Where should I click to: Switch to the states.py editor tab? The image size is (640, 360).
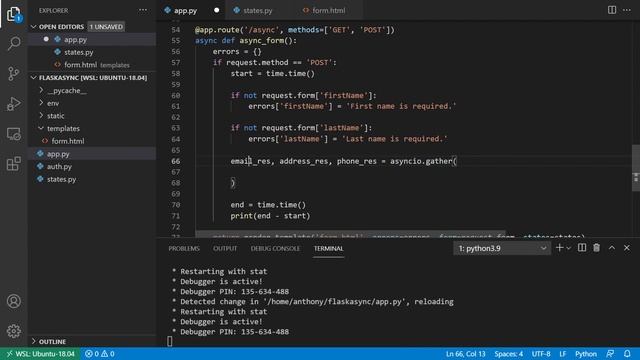(258, 11)
